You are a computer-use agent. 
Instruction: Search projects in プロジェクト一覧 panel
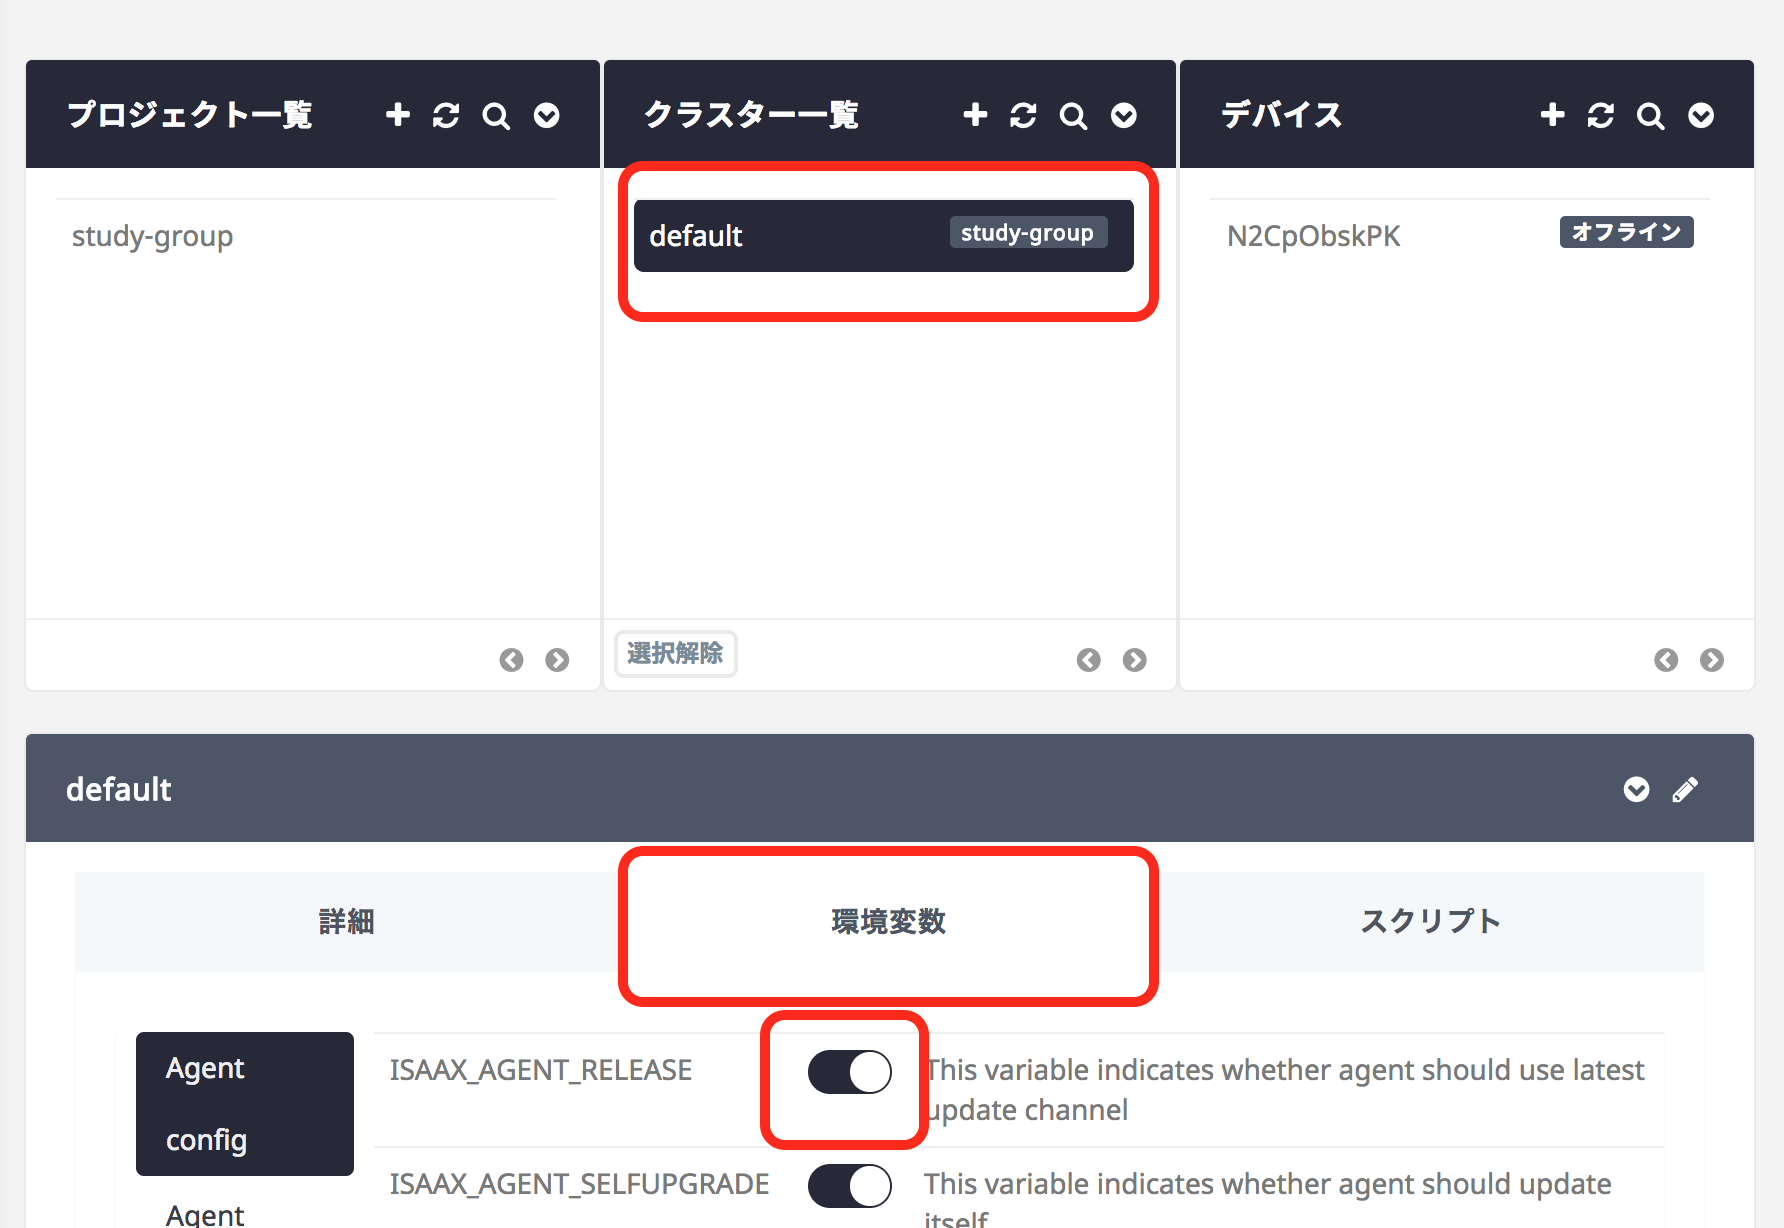496,116
